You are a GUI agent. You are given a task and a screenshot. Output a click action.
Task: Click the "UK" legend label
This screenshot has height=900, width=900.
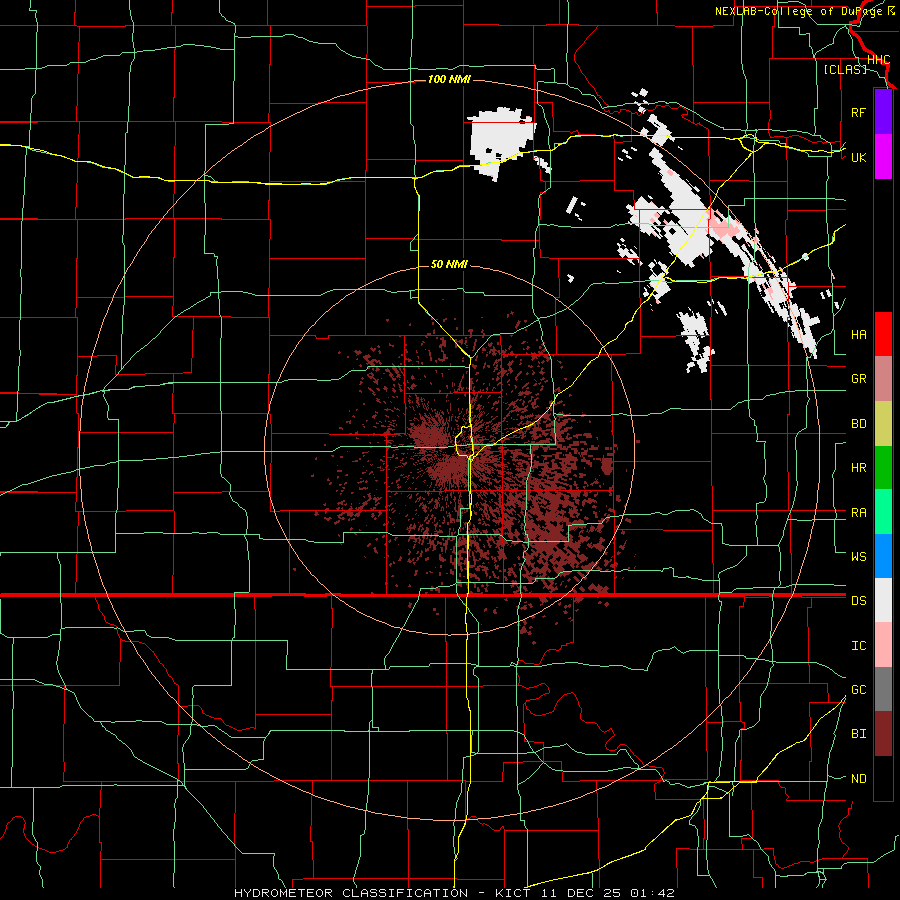tap(858, 157)
